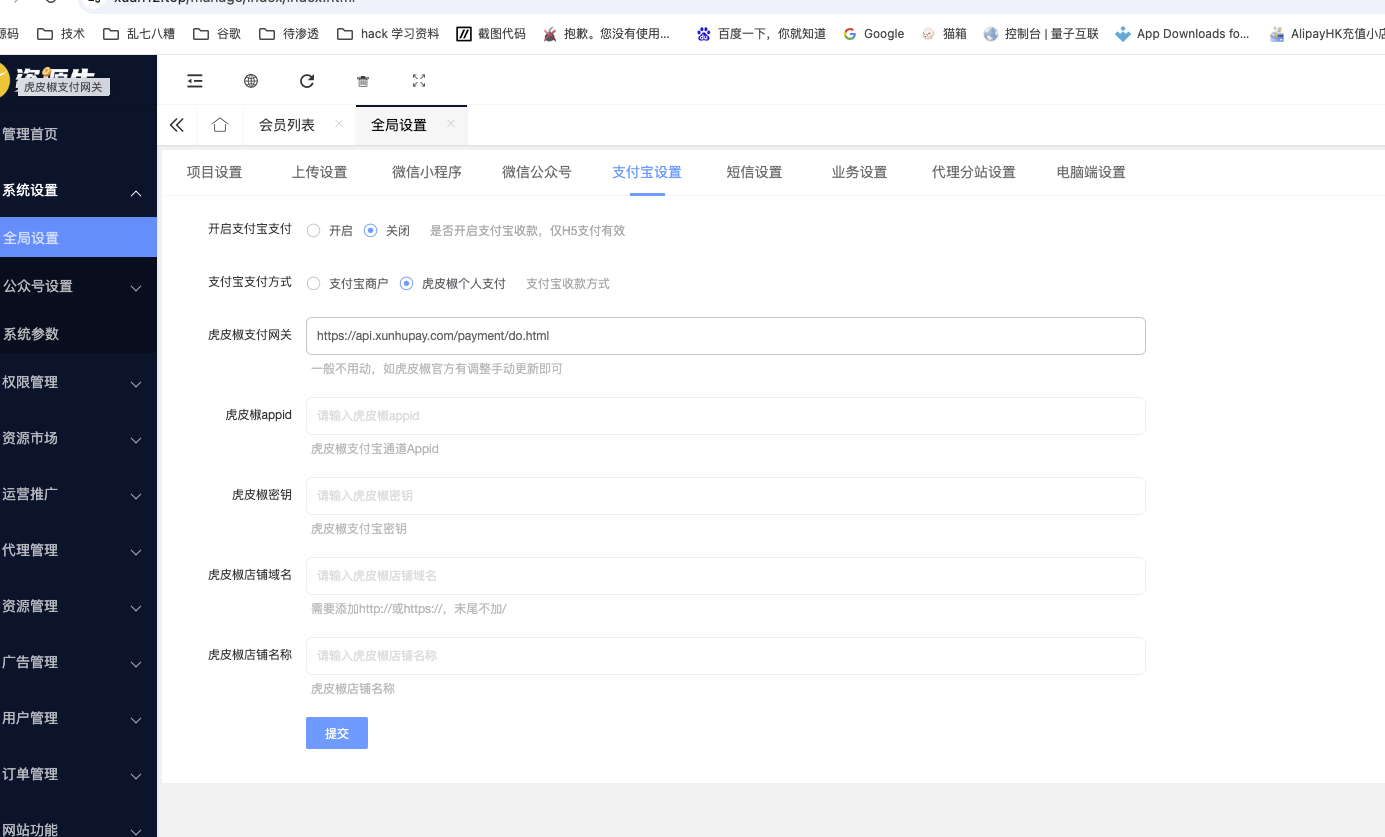Enter fullscreen with the expand icon
This screenshot has width=1385, height=837.
[418, 80]
